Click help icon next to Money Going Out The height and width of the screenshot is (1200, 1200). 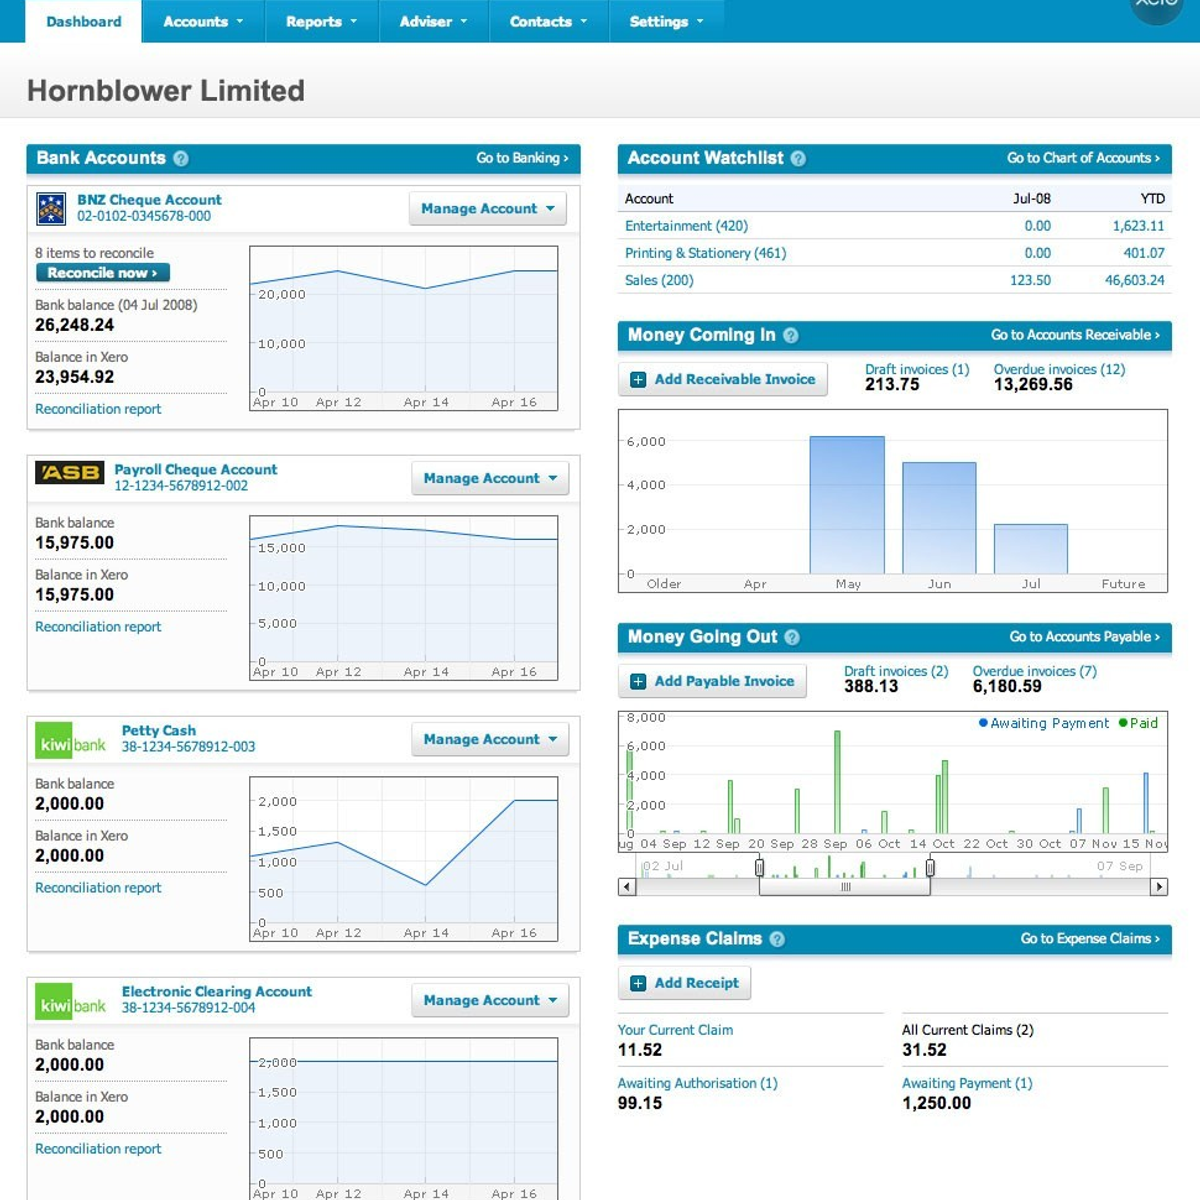(x=792, y=638)
